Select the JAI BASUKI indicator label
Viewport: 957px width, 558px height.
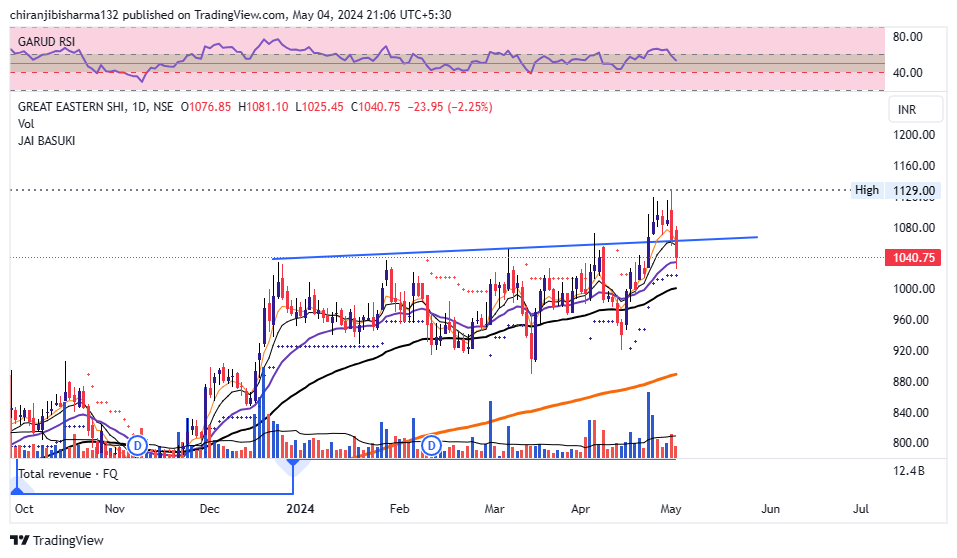click(x=46, y=141)
